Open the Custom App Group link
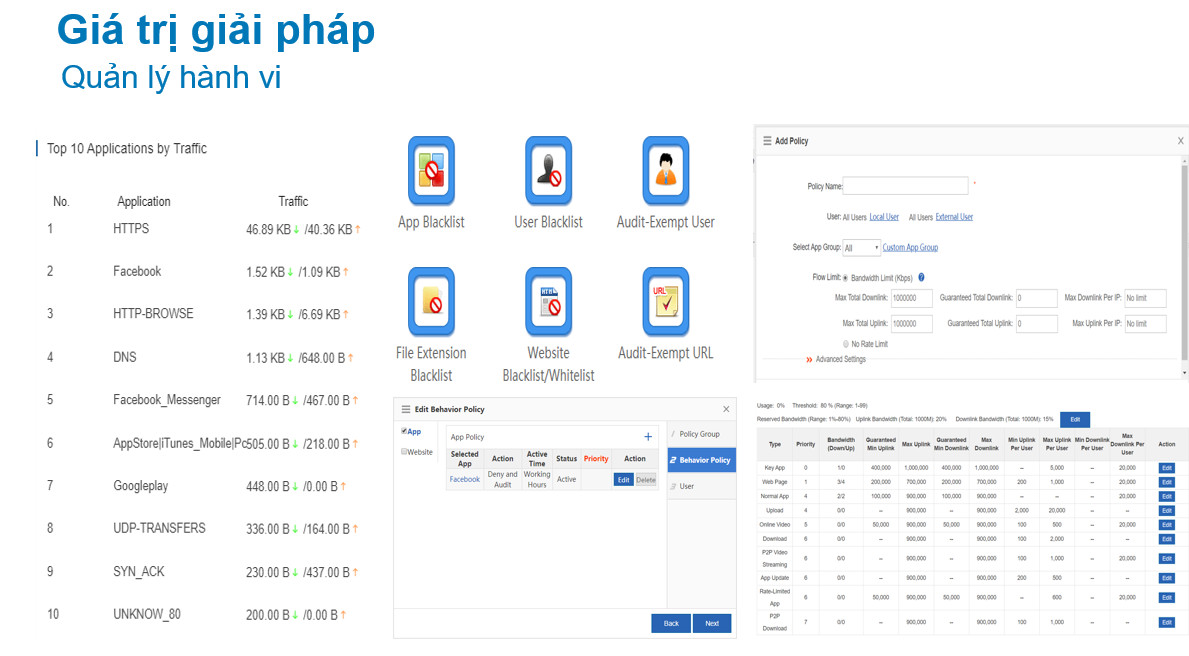This screenshot has width=1189, height=656. (x=910, y=248)
